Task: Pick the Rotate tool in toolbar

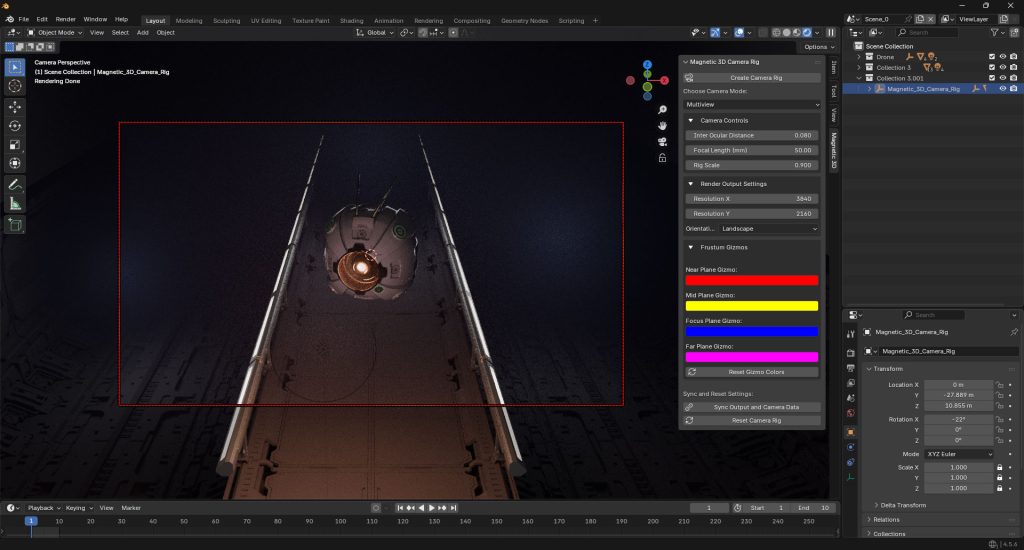Action: (15, 125)
